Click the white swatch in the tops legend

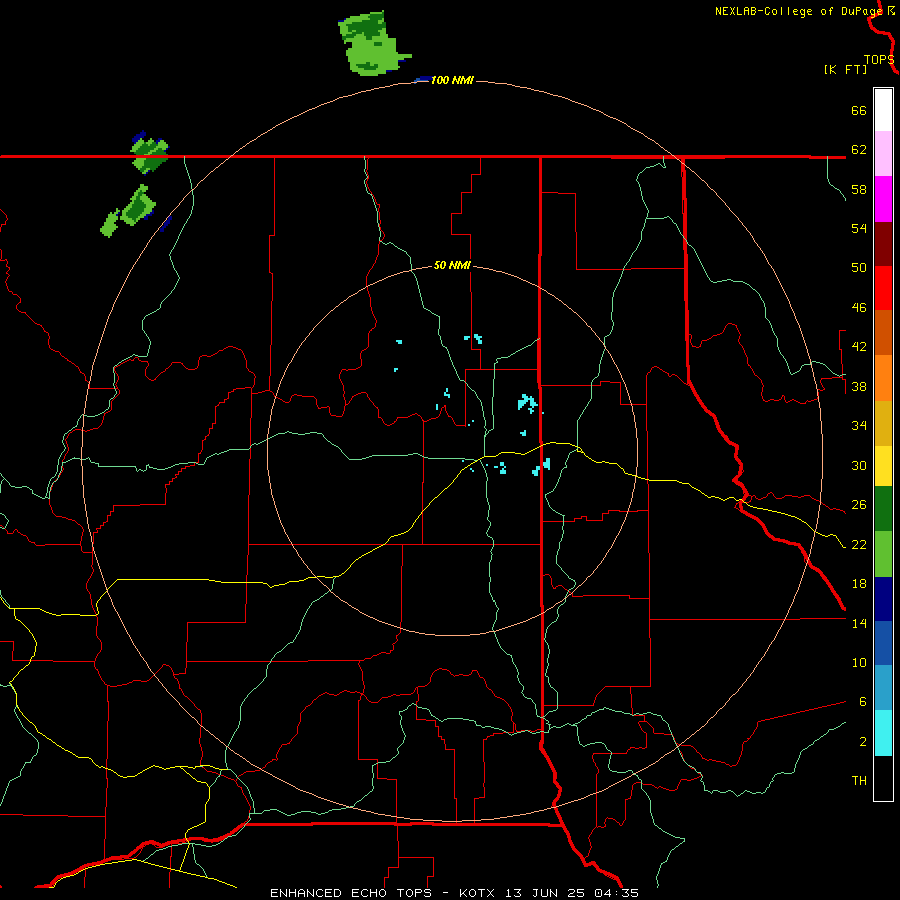(x=883, y=110)
